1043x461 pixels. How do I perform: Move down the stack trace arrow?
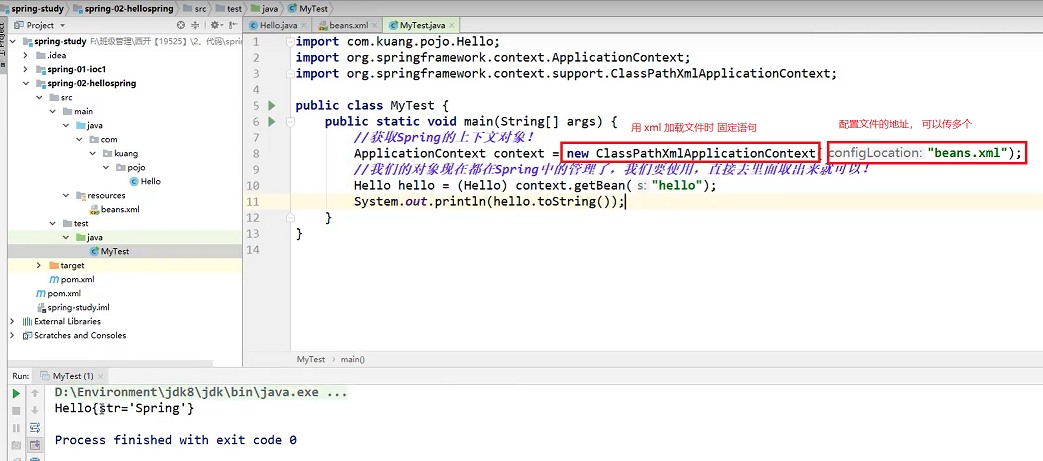(35, 410)
